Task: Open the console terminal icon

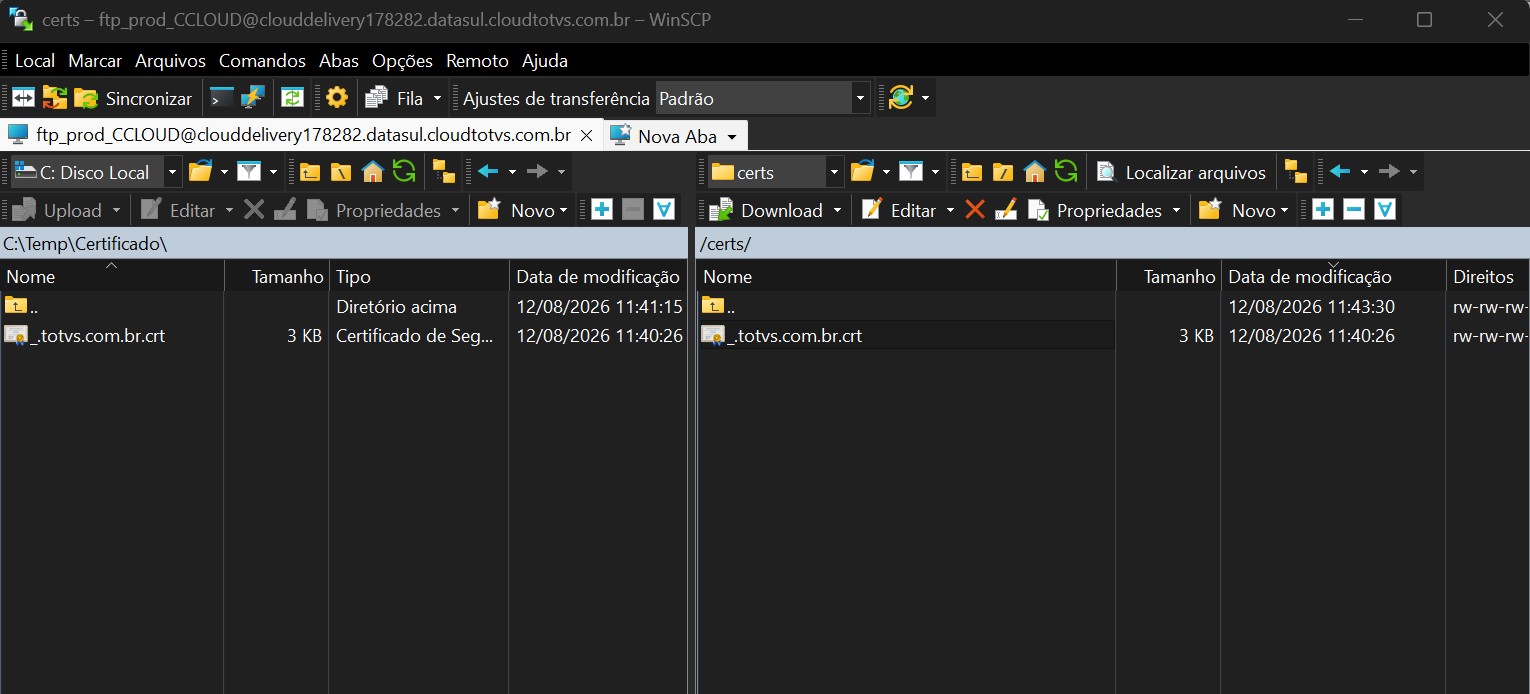Action: click(221, 98)
